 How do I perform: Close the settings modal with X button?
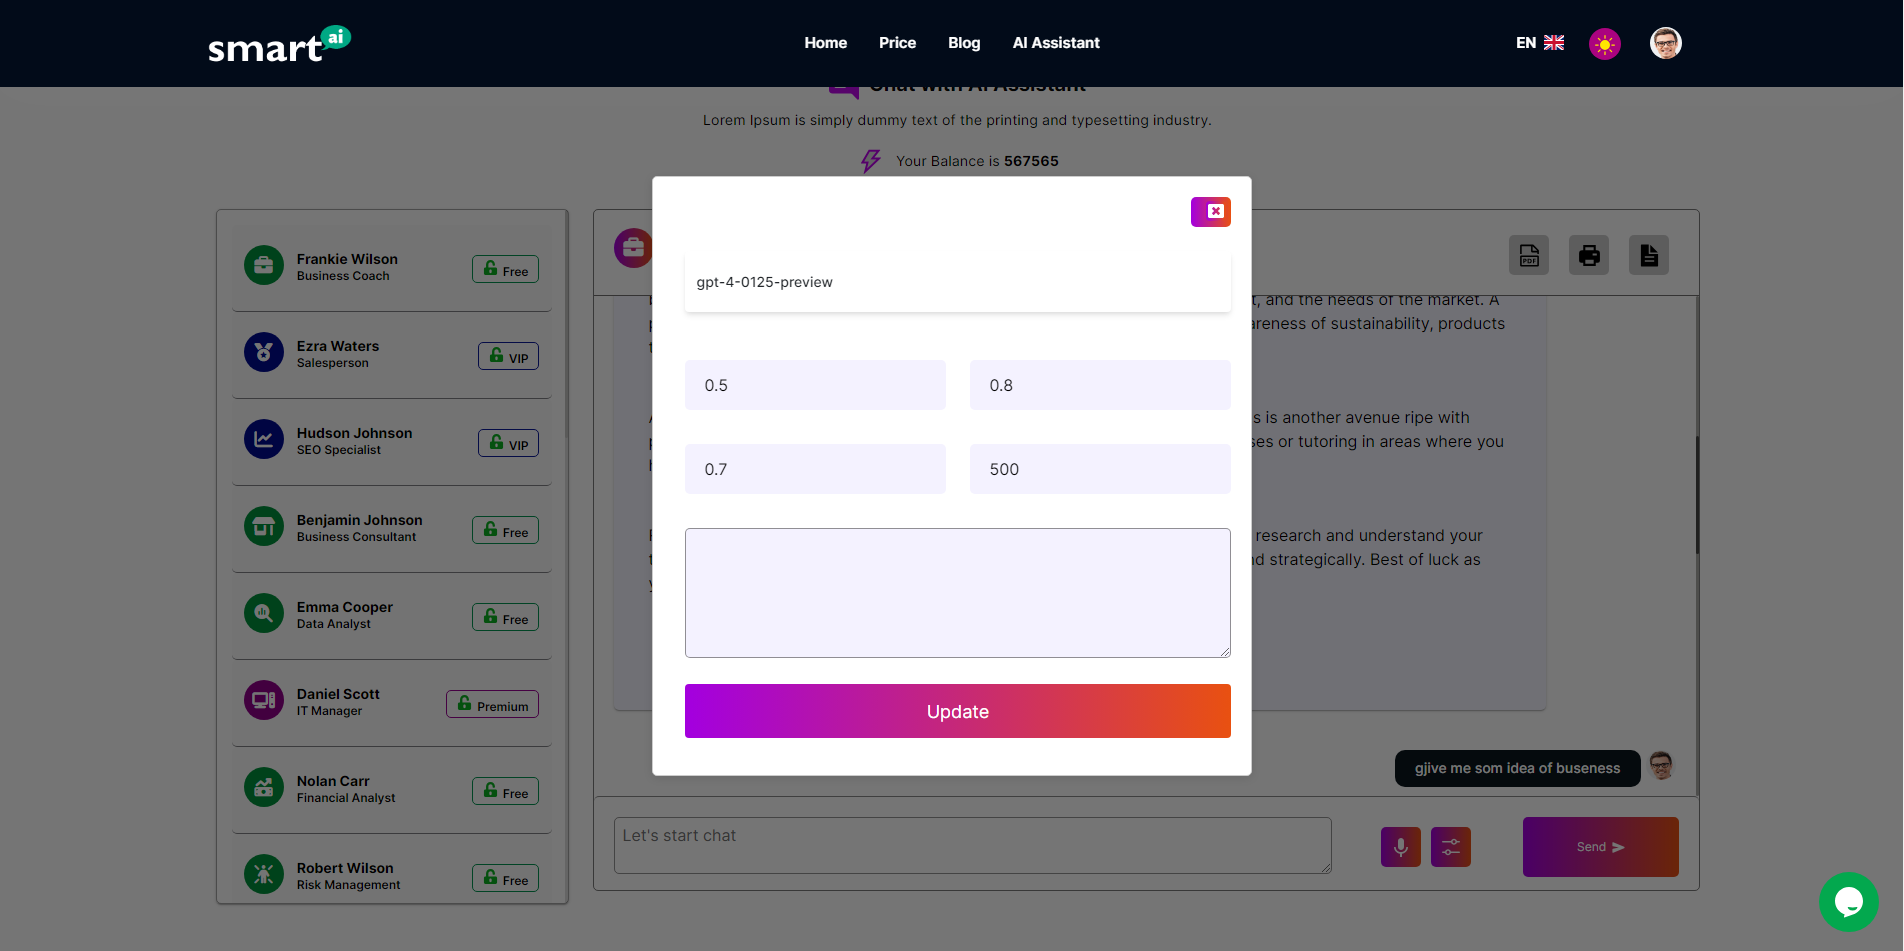1210,212
